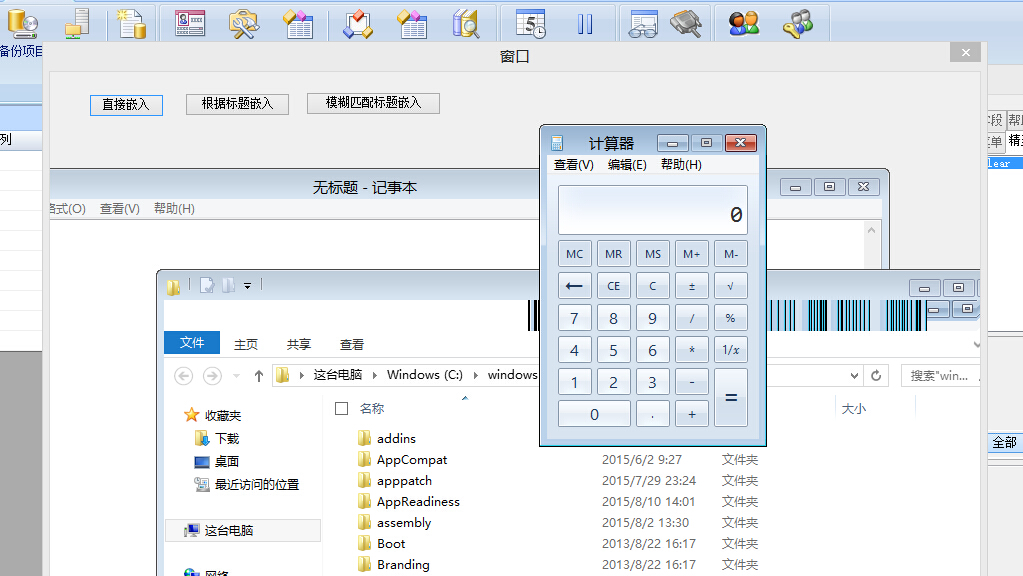
Task: Click the server with network folder icon
Action: (x=77, y=24)
